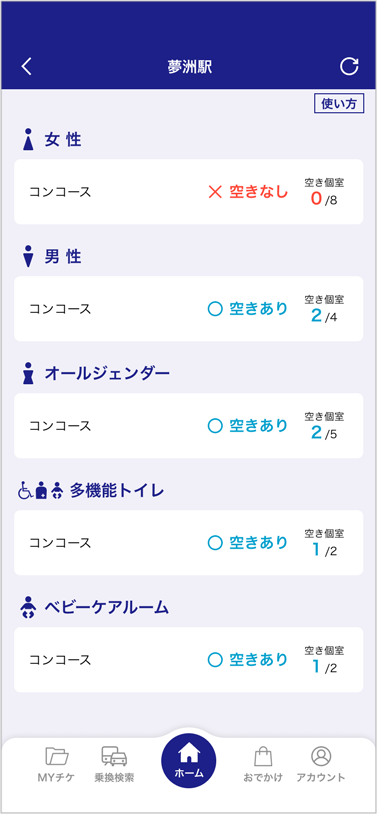
Task: Open the 女性 コンコース card showing 空きなし
Action: [188, 192]
